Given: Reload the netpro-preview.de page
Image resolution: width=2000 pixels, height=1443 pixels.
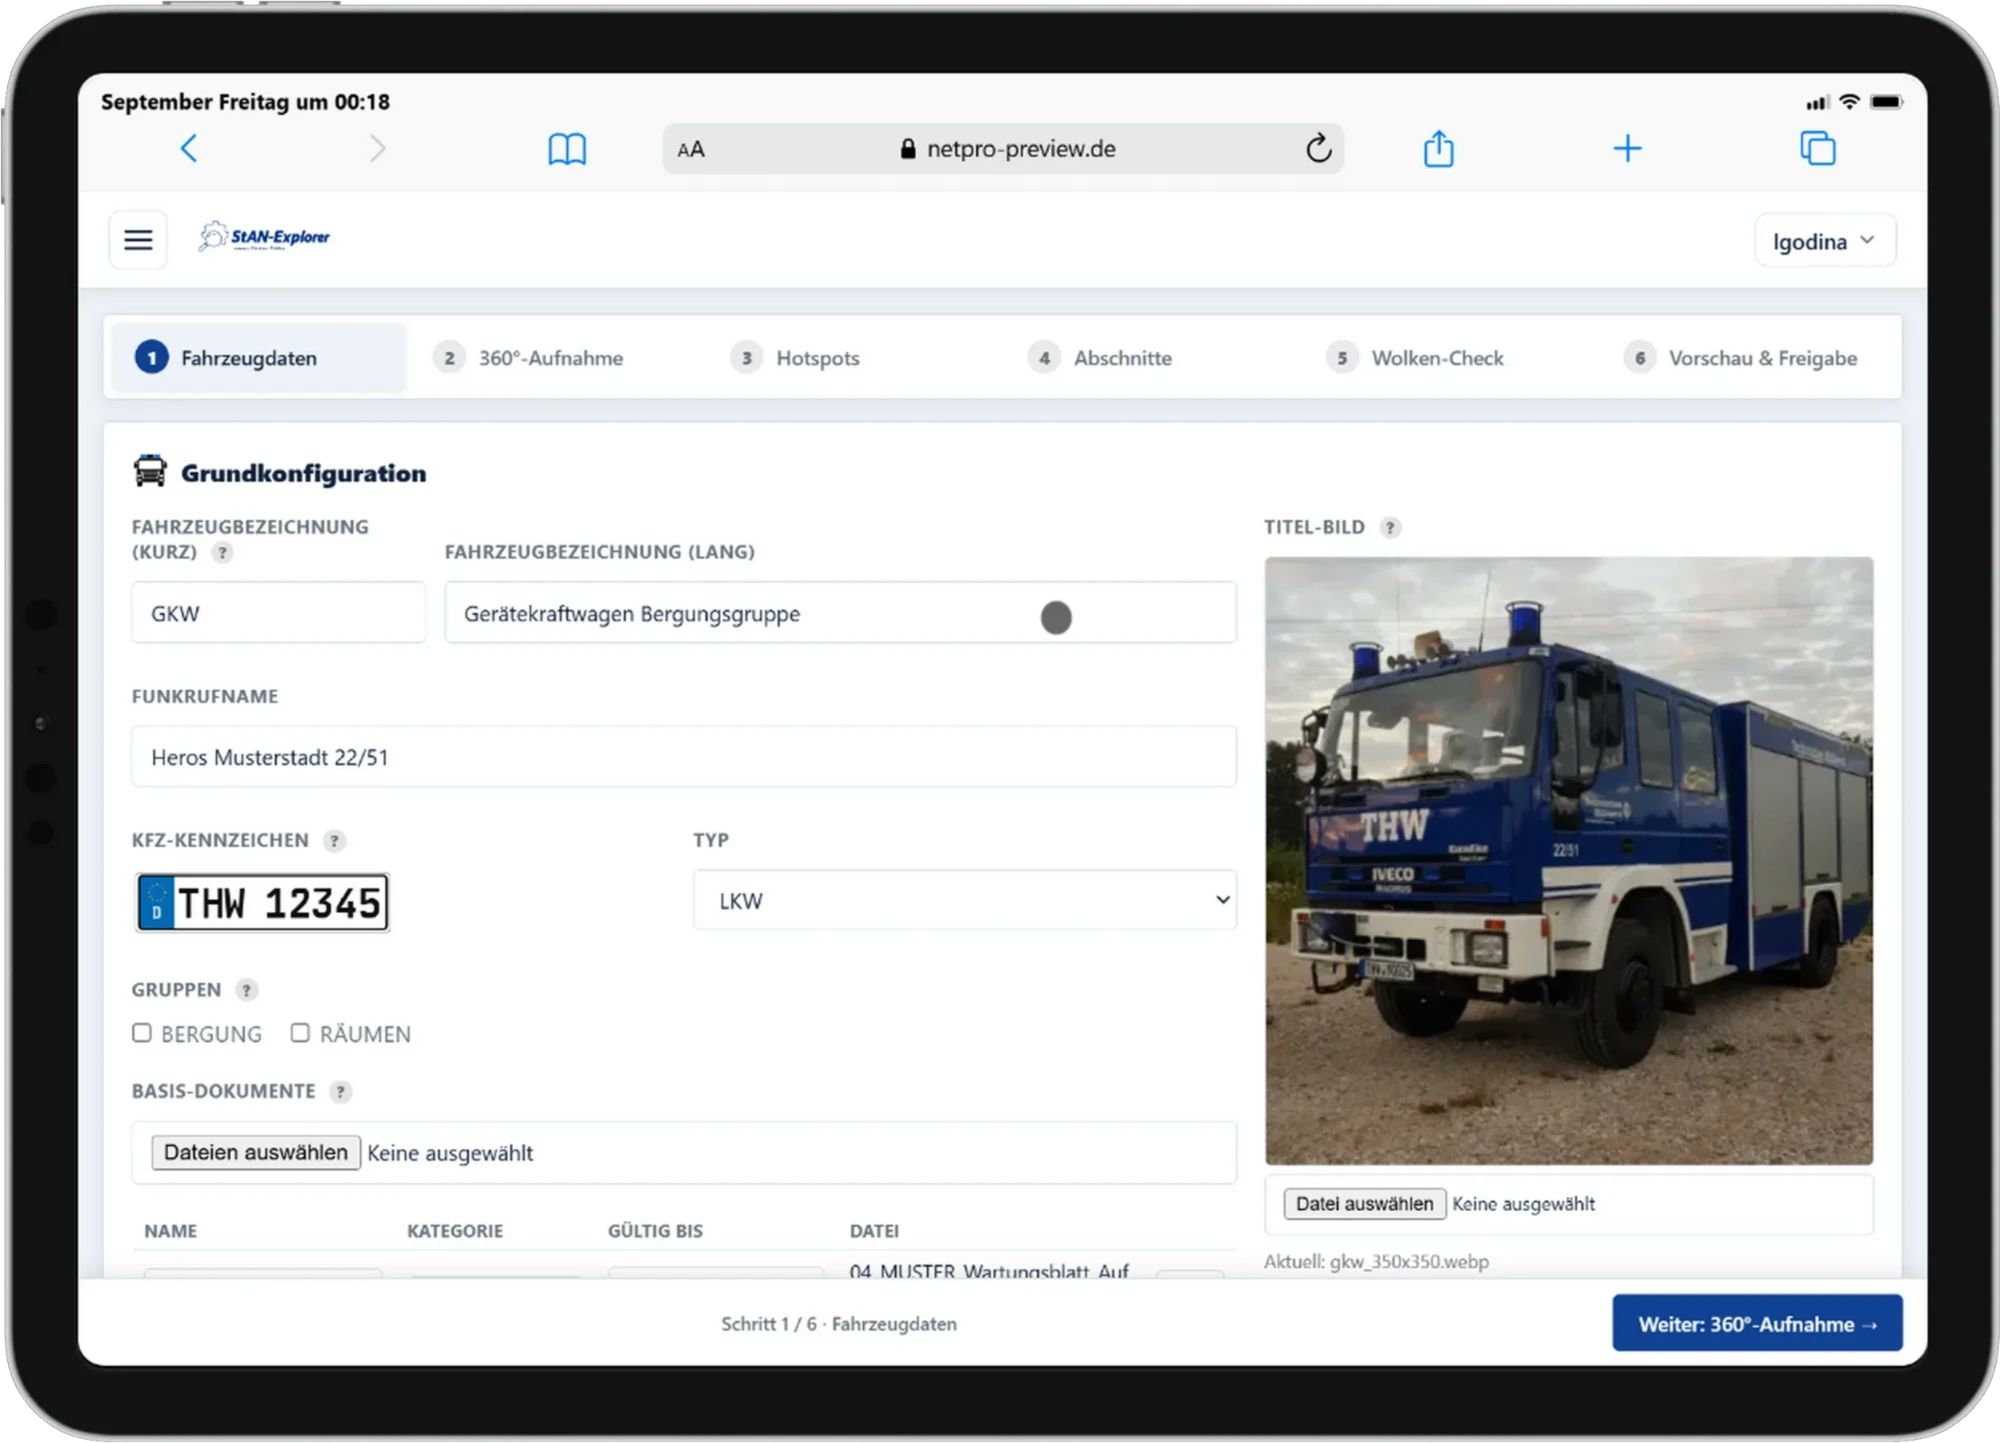Looking at the screenshot, I should pyautogui.click(x=1318, y=149).
